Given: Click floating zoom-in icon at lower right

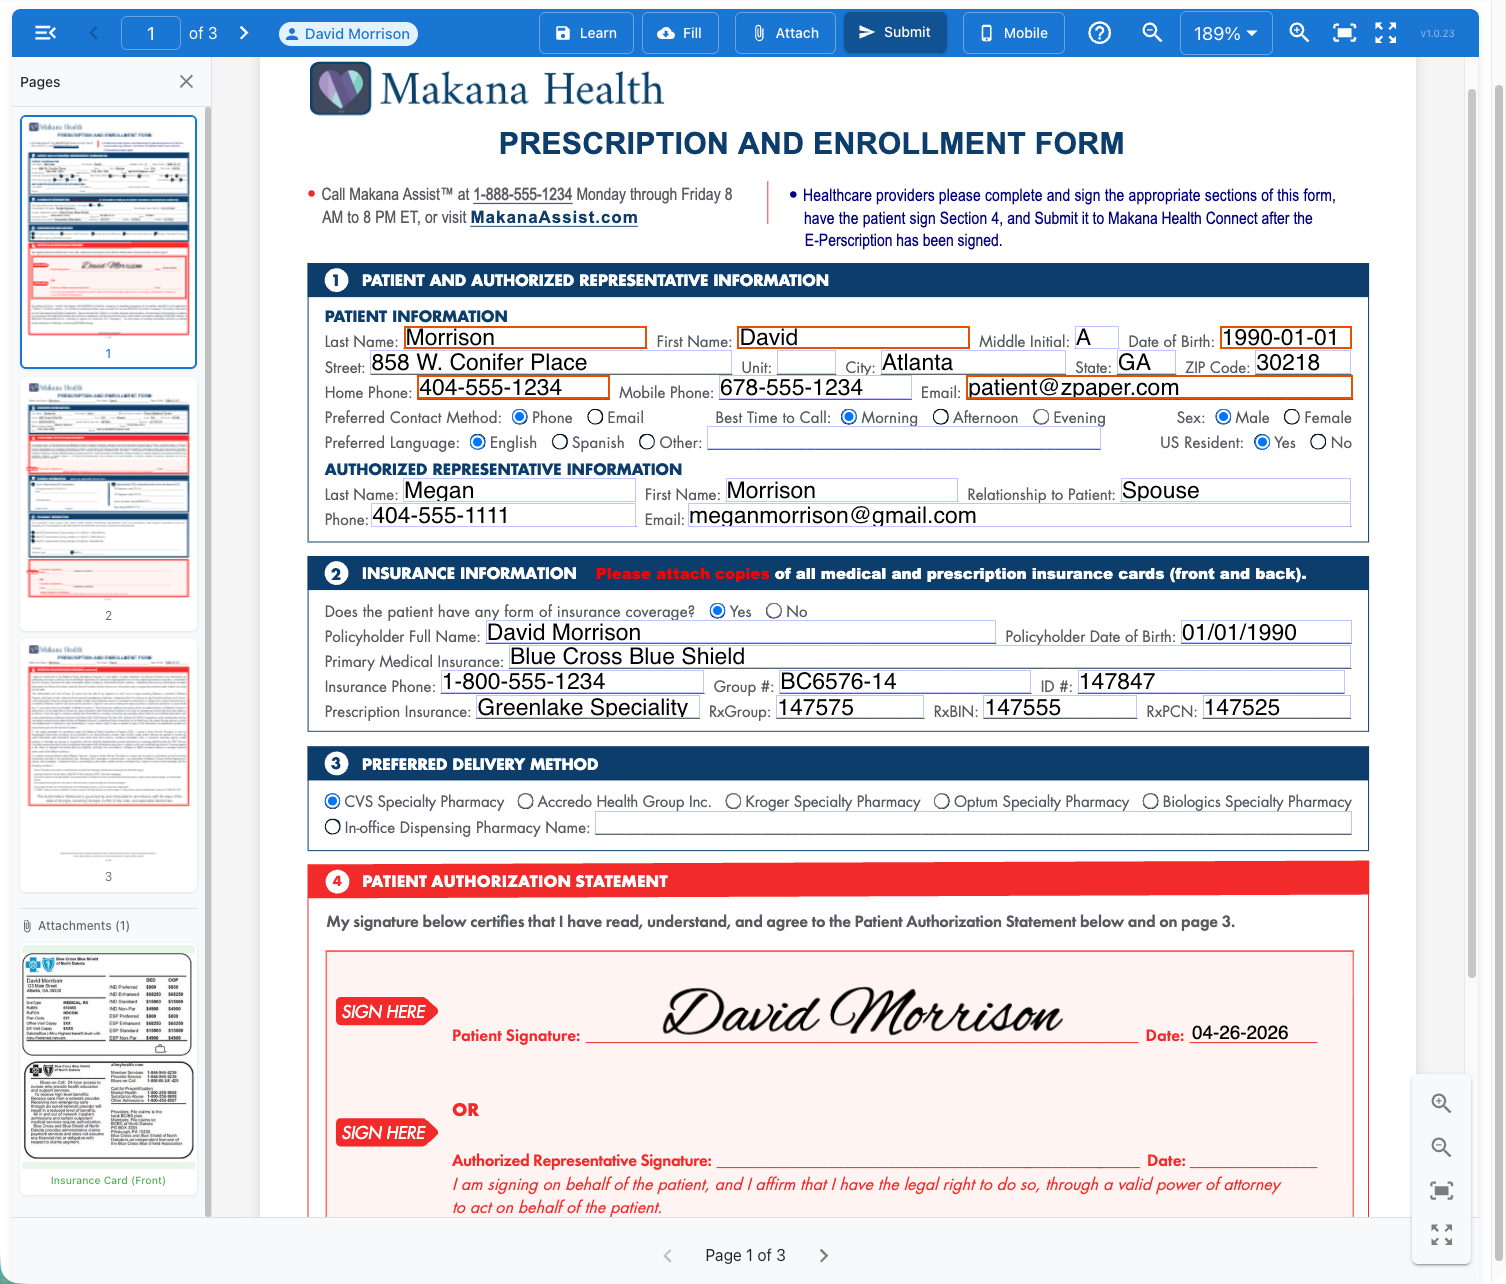Looking at the screenshot, I should 1441,1103.
